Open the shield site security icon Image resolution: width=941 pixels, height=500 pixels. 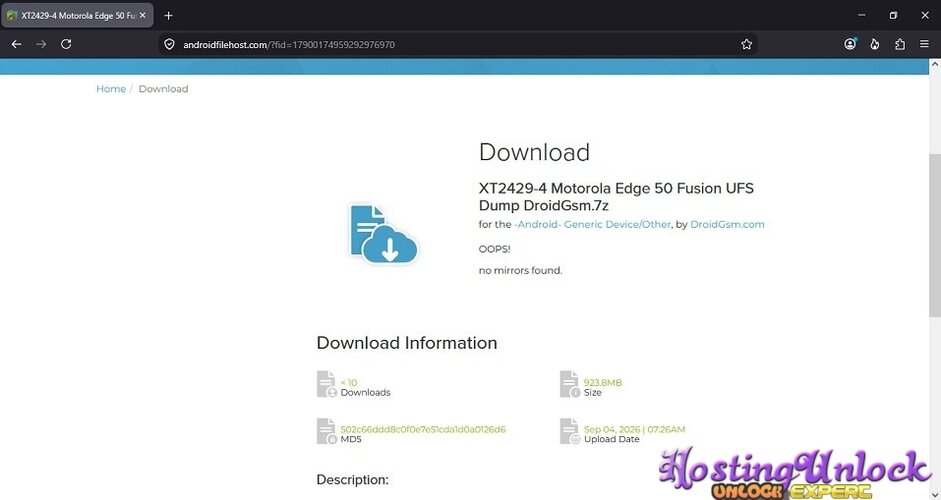tap(169, 44)
